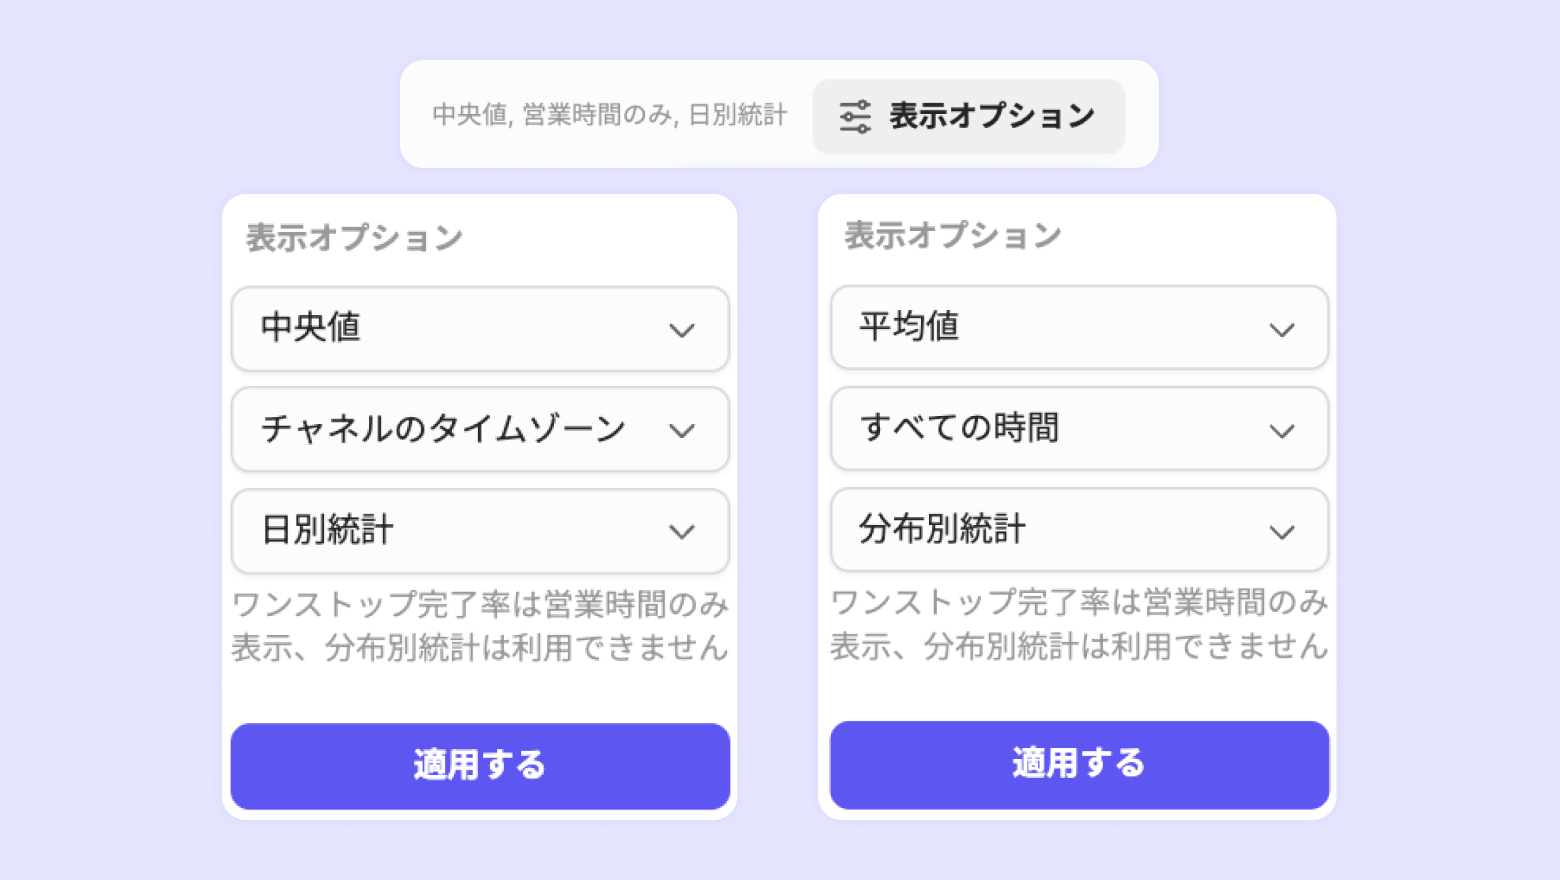Screen dimensions: 1560x880
Task: Click the chevron icon on 中央値 dropdown
Action: (682, 330)
